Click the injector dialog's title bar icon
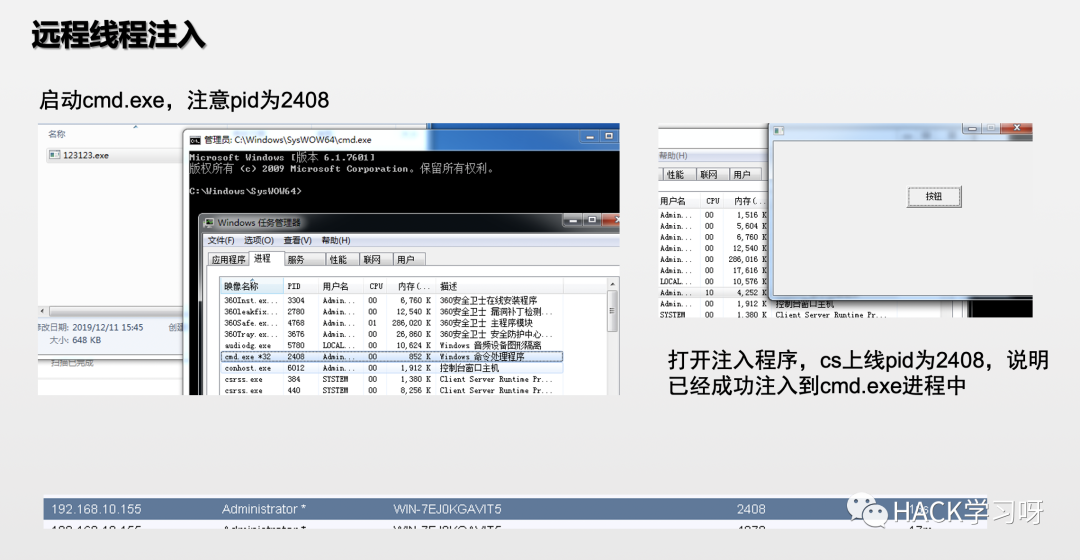 tap(778, 130)
